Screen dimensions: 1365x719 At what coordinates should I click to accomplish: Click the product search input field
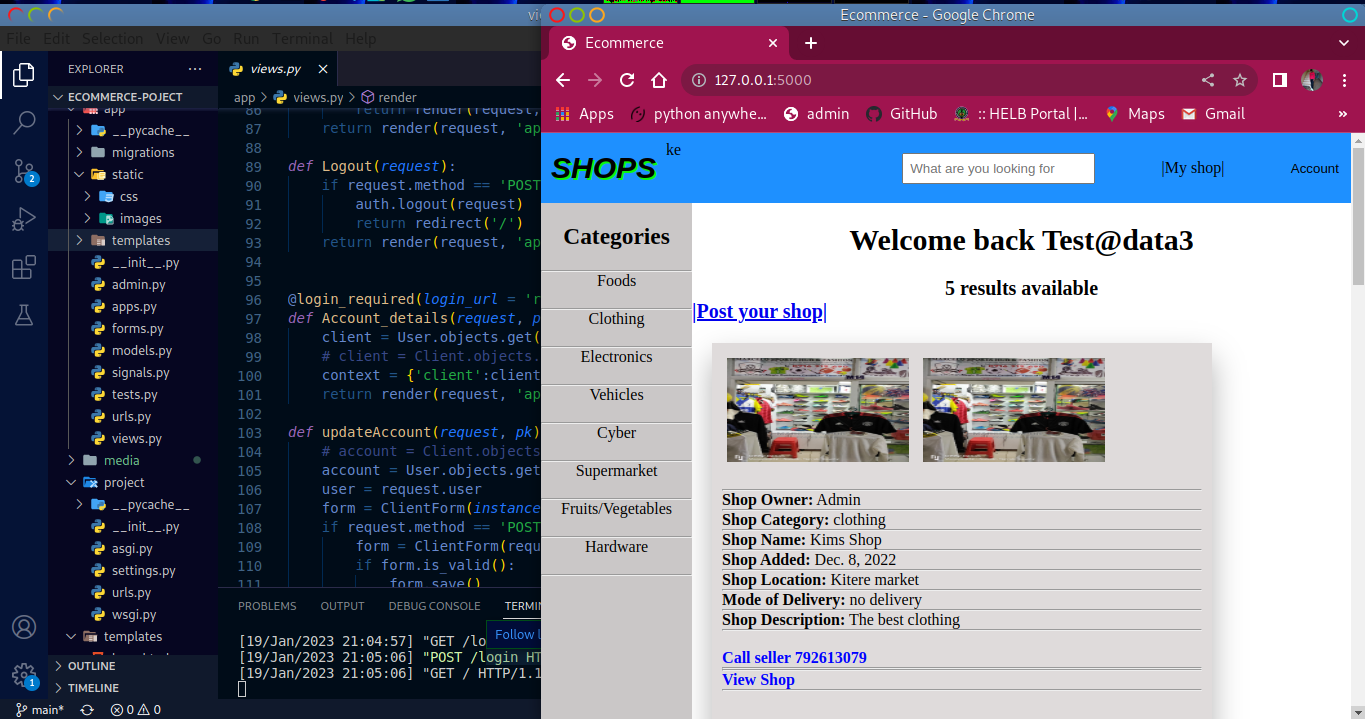[x=998, y=168]
